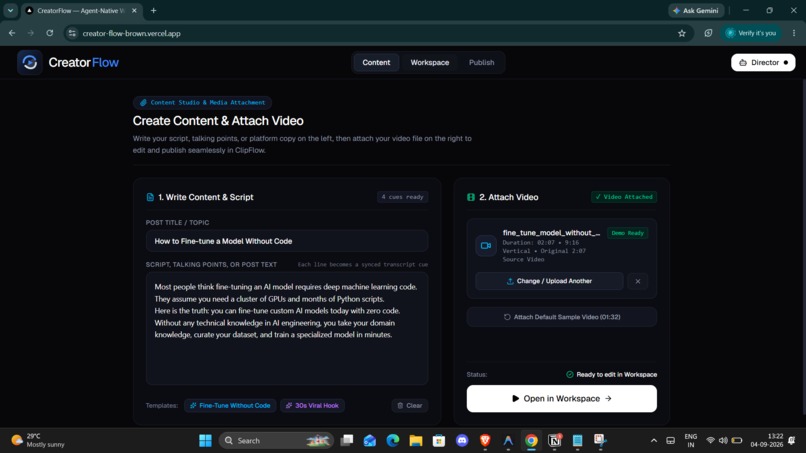Viewport: 806px width, 453px height.
Task: Apply the Fine-Tune Without Code template
Action: pyautogui.click(x=230, y=405)
